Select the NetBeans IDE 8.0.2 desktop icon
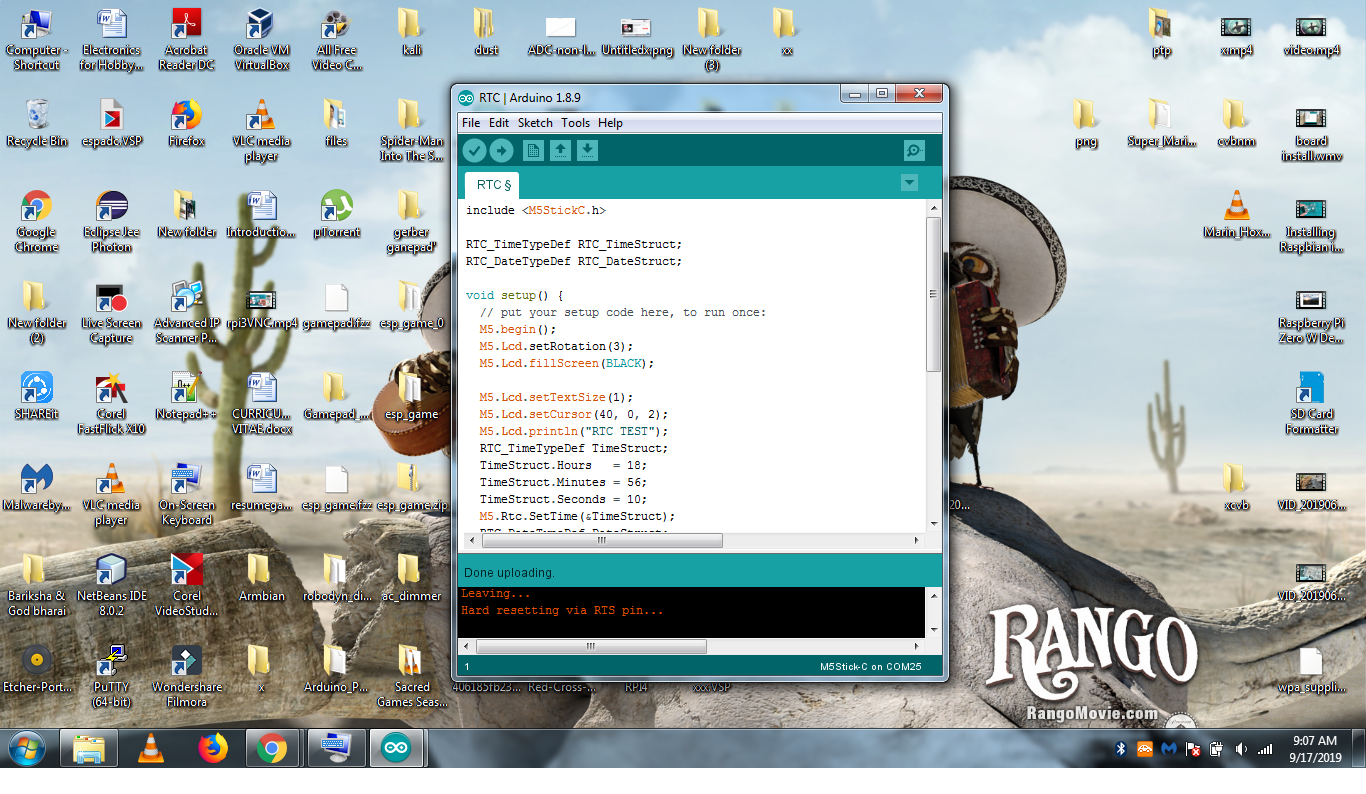 pos(111,585)
